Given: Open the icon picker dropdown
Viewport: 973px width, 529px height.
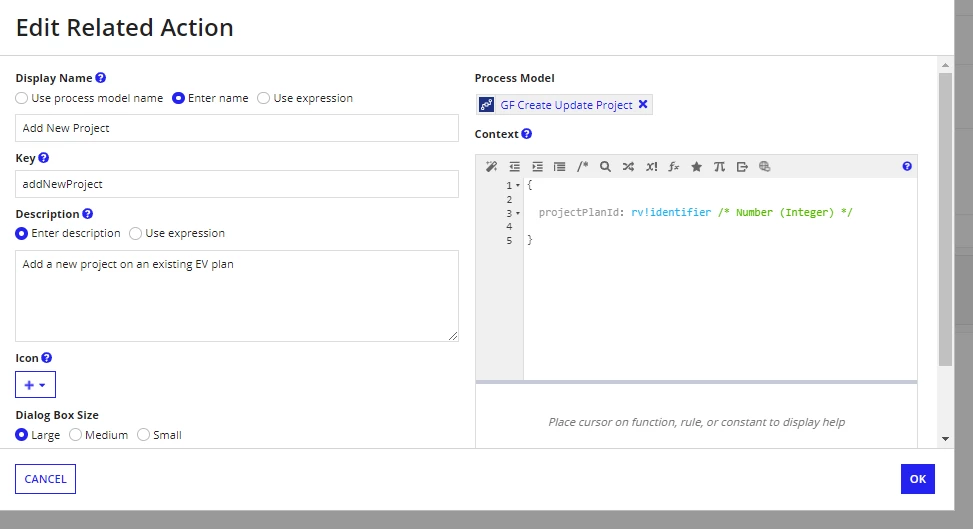Looking at the screenshot, I should point(35,384).
